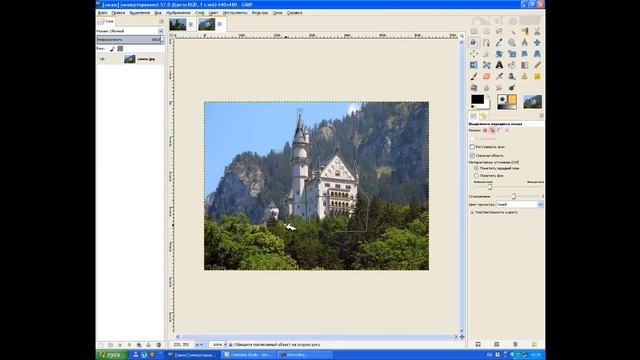Select the Free Select lasso tool

point(499,31)
